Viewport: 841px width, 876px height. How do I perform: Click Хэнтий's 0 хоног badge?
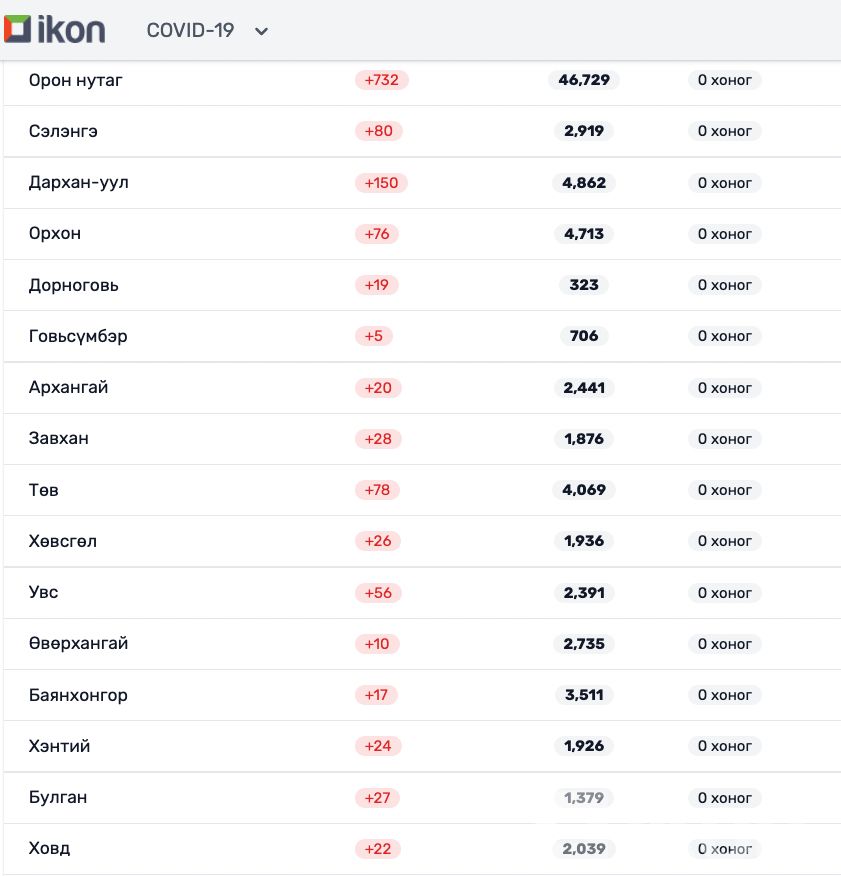tap(724, 746)
